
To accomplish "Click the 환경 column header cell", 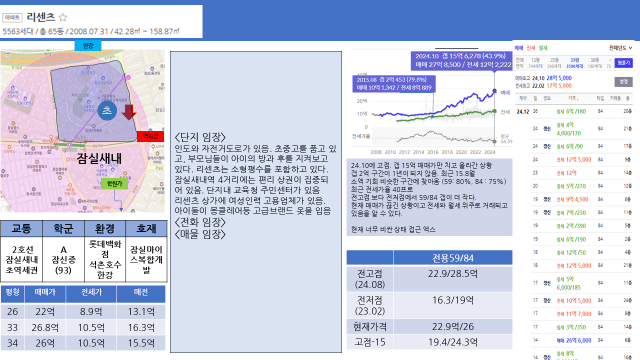I will pyautogui.click(x=105, y=229).
